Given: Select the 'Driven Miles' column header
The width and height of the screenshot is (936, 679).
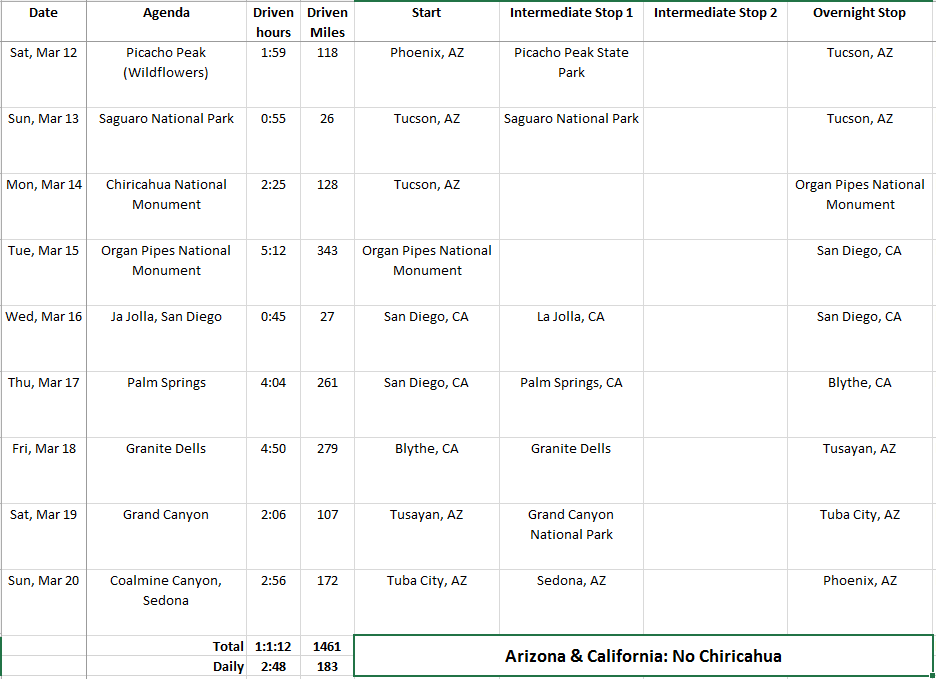Looking at the screenshot, I should click(x=327, y=22).
